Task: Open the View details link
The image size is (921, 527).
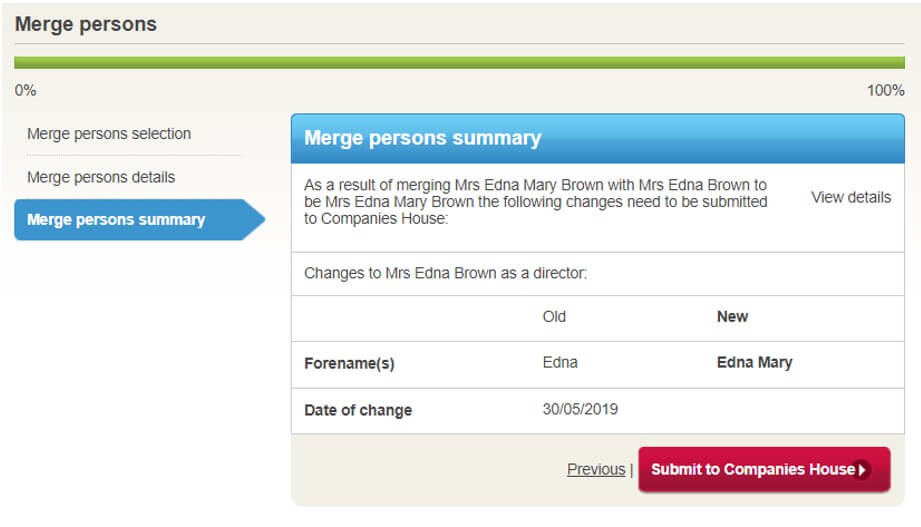Action: tap(850, 197)
